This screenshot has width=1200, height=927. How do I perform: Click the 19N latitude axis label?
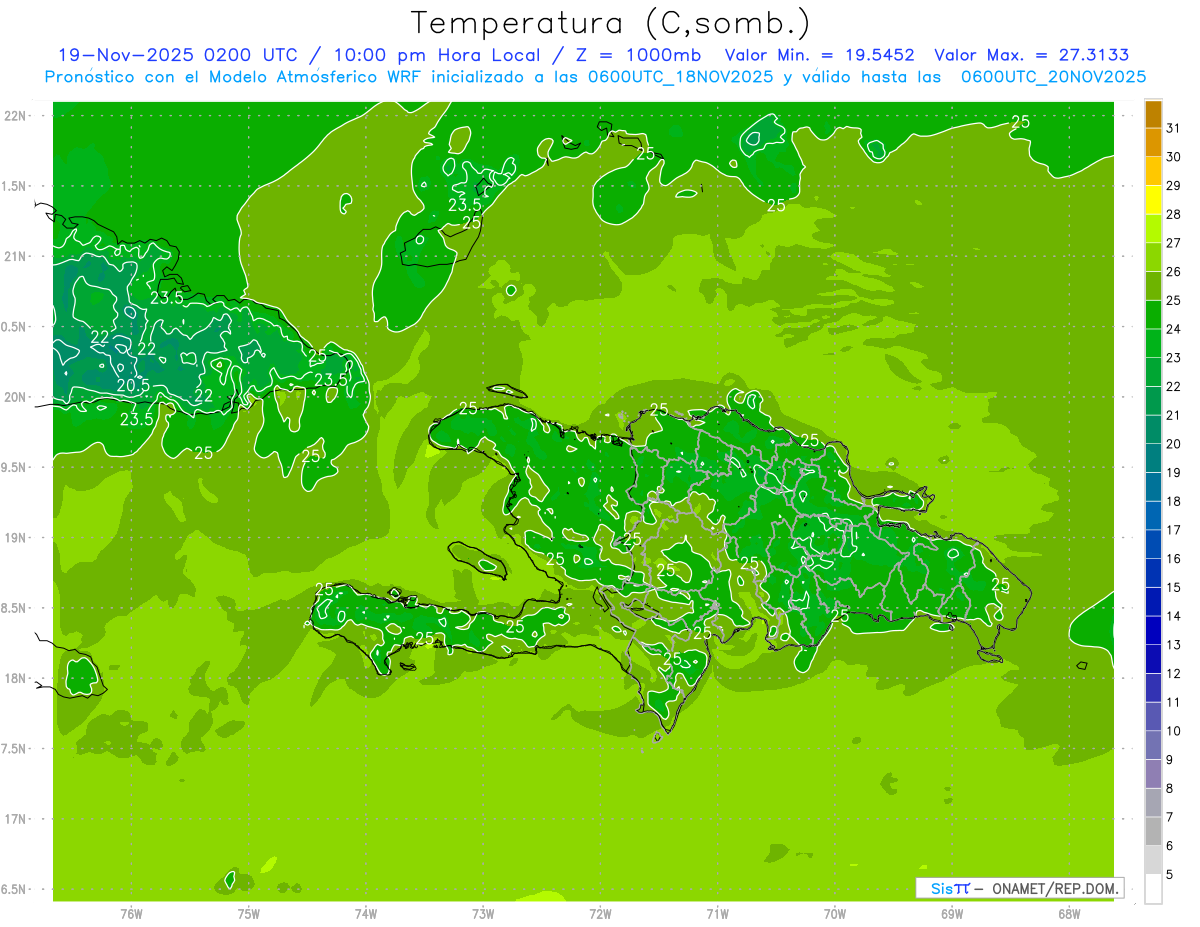(17, 538)
